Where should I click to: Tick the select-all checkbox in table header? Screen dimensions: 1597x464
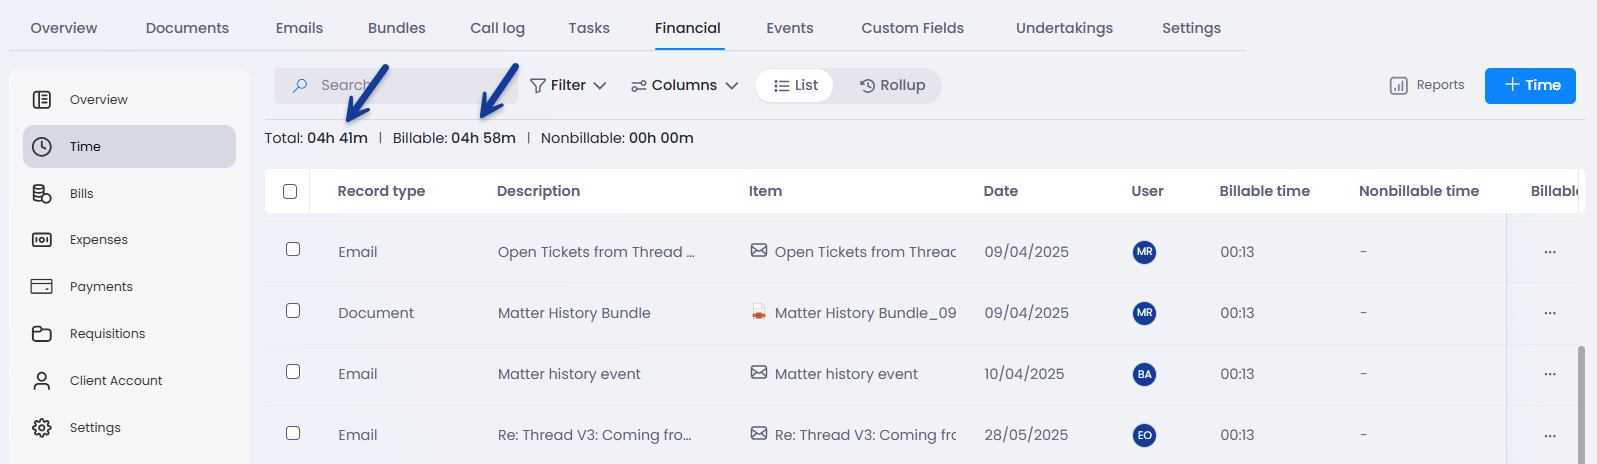pyautogui.click(x=290, y=191)
